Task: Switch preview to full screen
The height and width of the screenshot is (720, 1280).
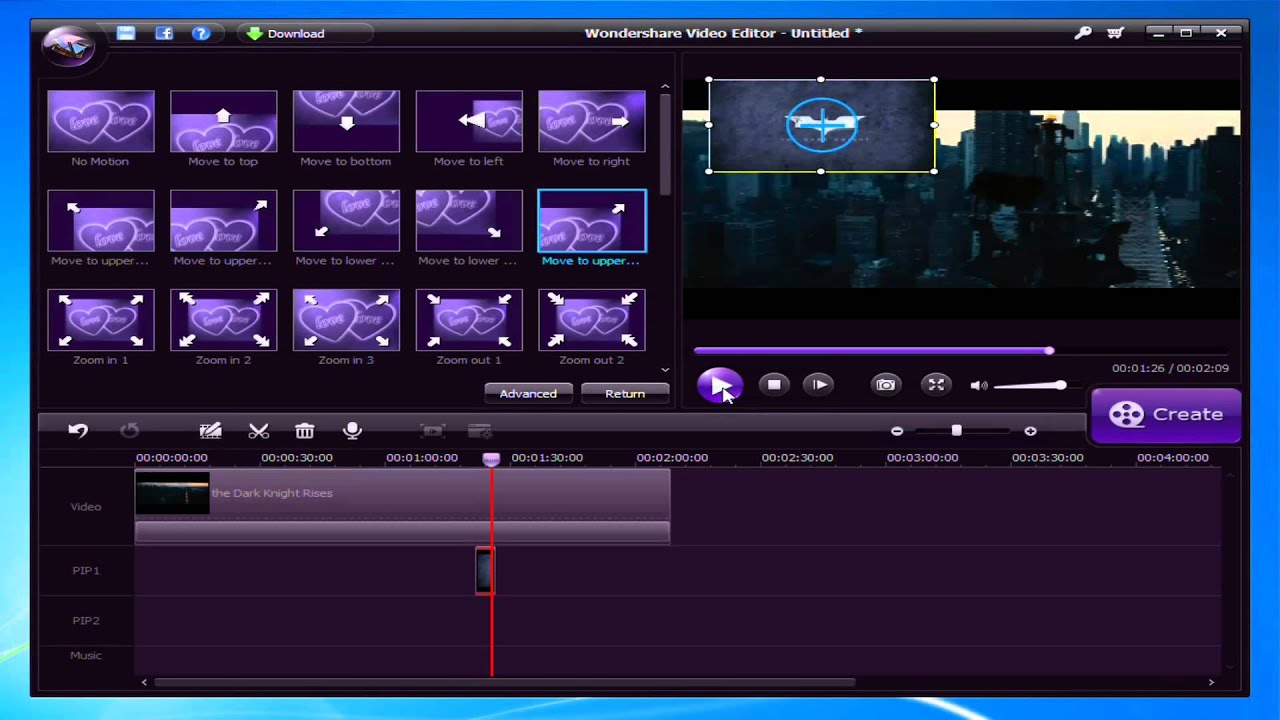Action: pyautogui.click(x=936, y=385)
